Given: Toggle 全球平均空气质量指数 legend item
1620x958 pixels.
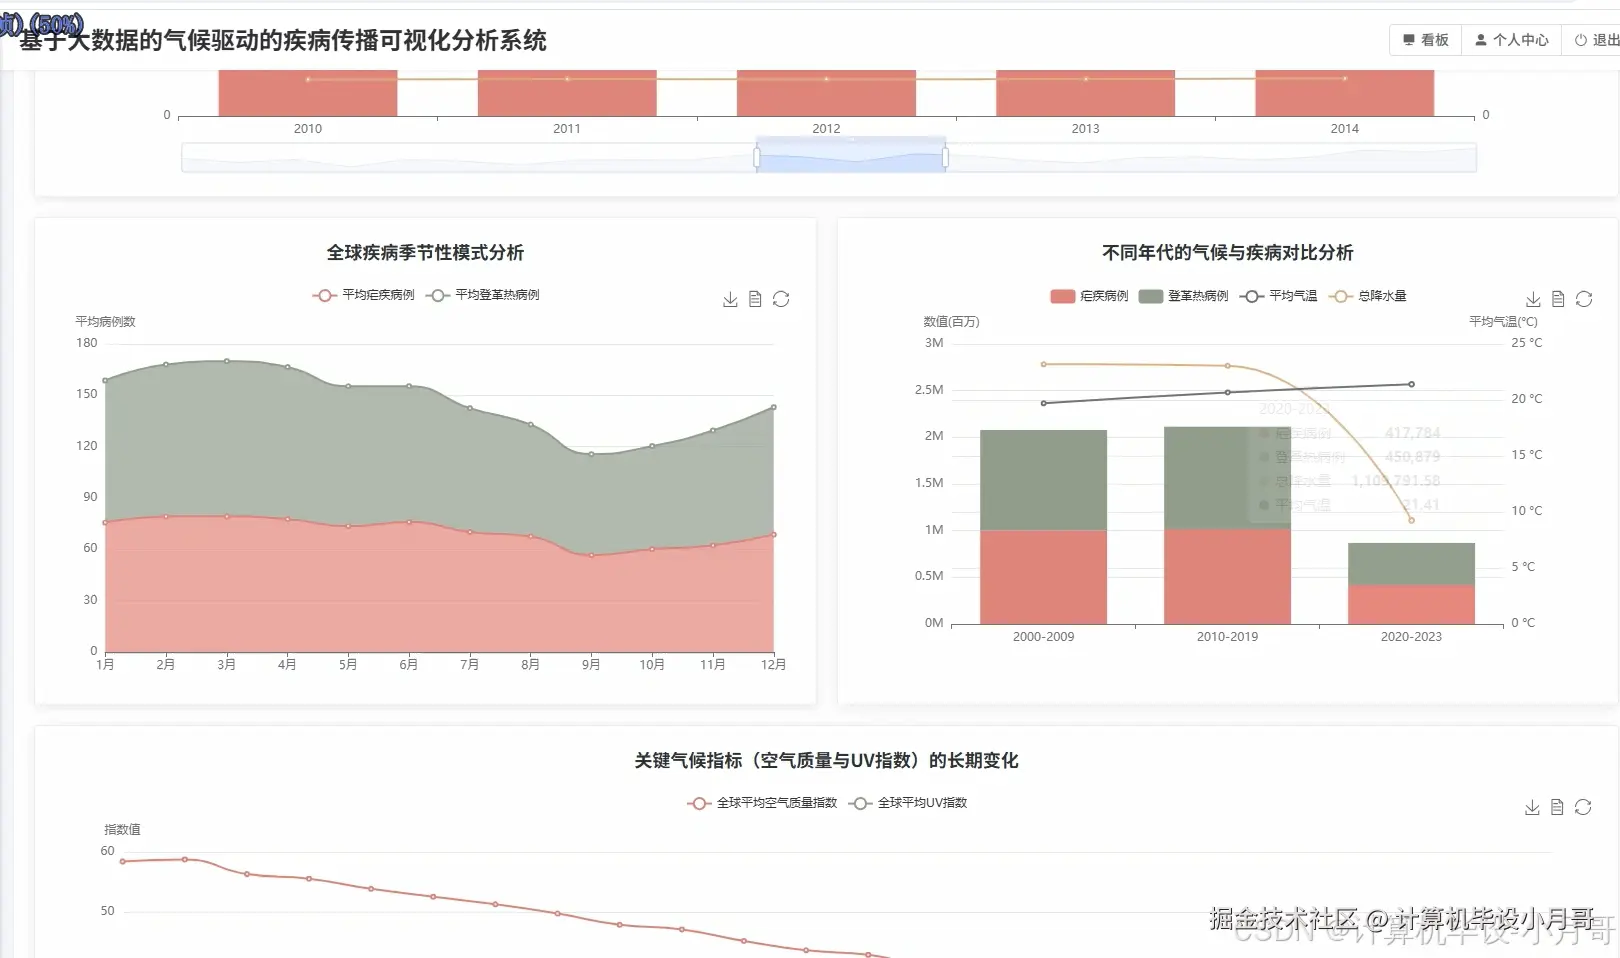Looking at the screenshot, I should (x=762, y=803).
